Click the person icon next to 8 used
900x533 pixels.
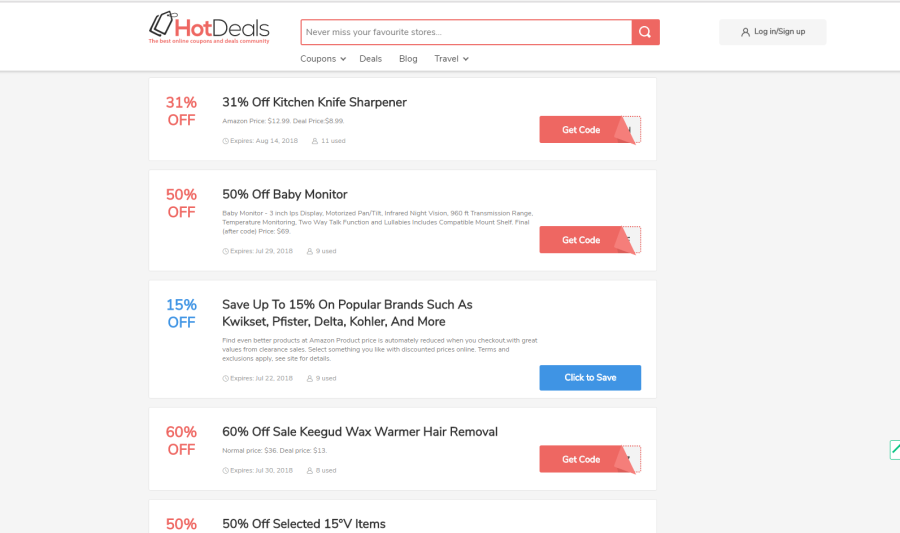[x=310, y=470]
